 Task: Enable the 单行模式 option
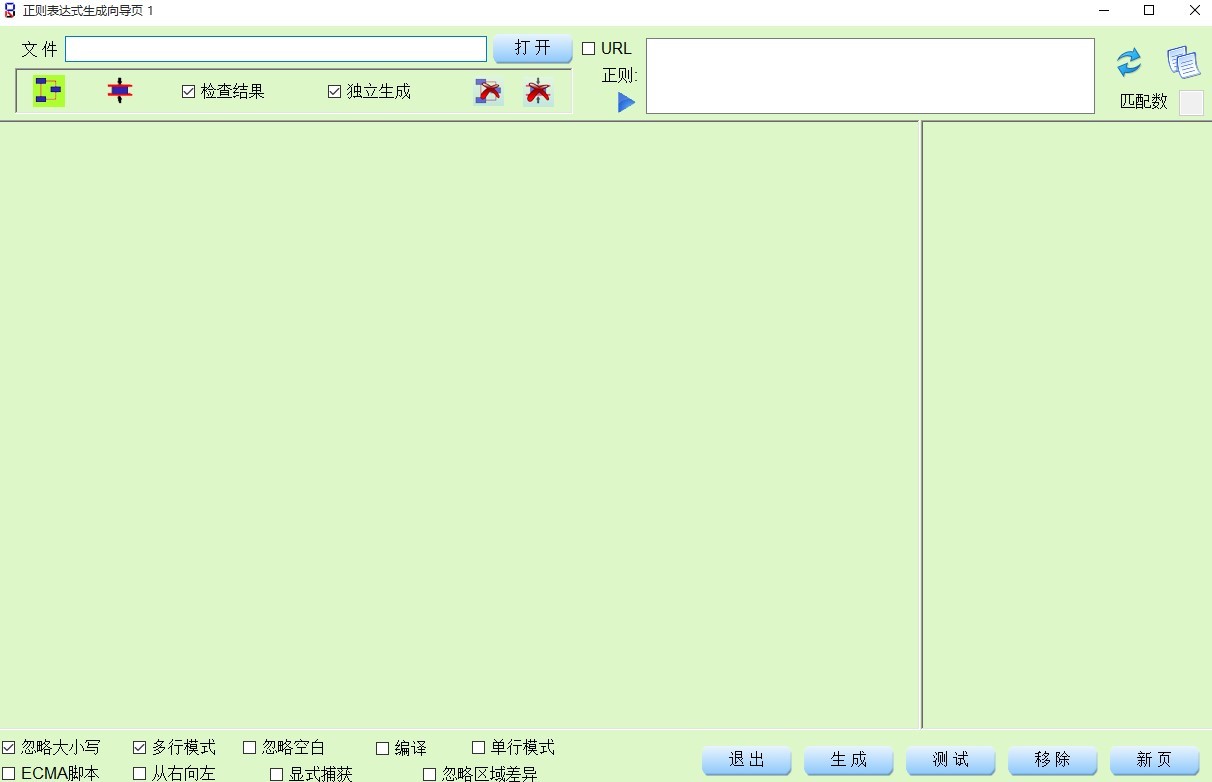(478, 747)
